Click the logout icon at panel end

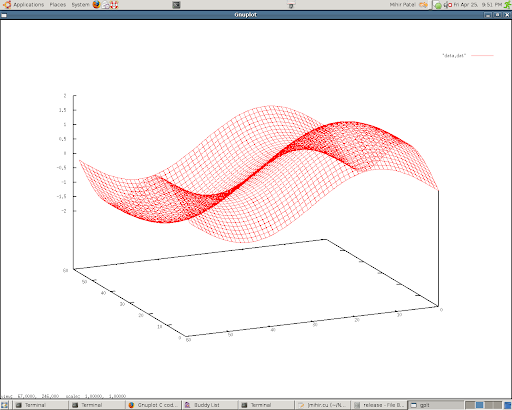click(507, 5)
